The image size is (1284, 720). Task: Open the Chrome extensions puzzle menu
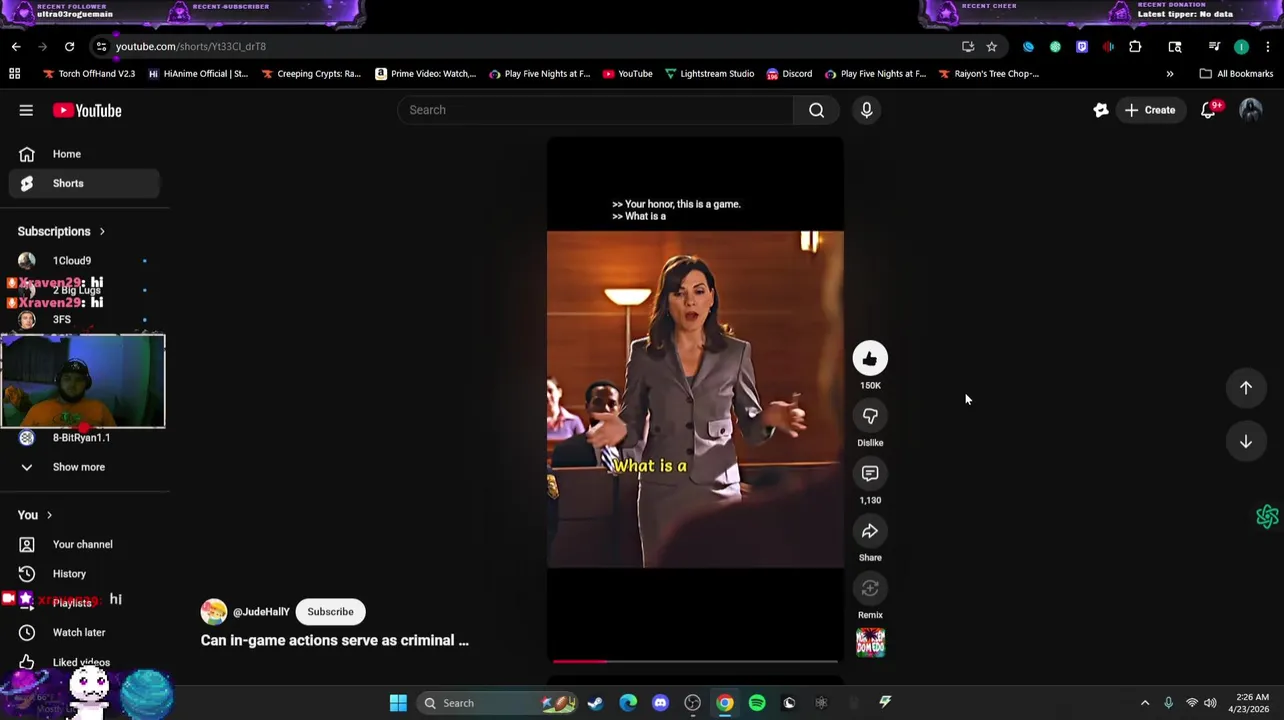(x=1135, y=46)
